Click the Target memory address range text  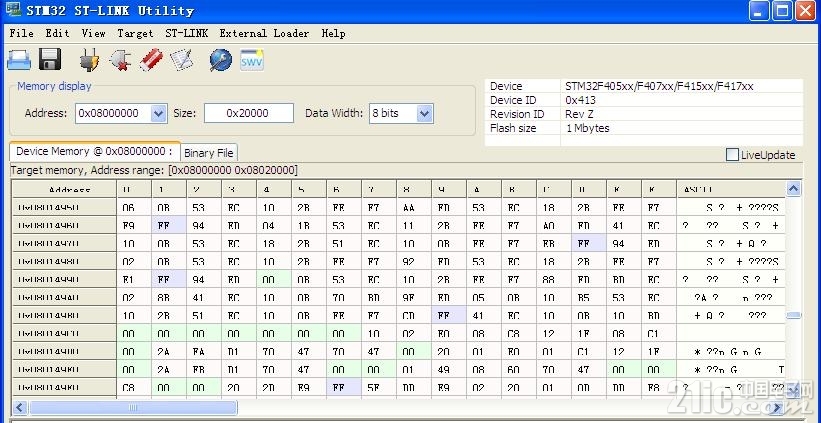point(154,170)
